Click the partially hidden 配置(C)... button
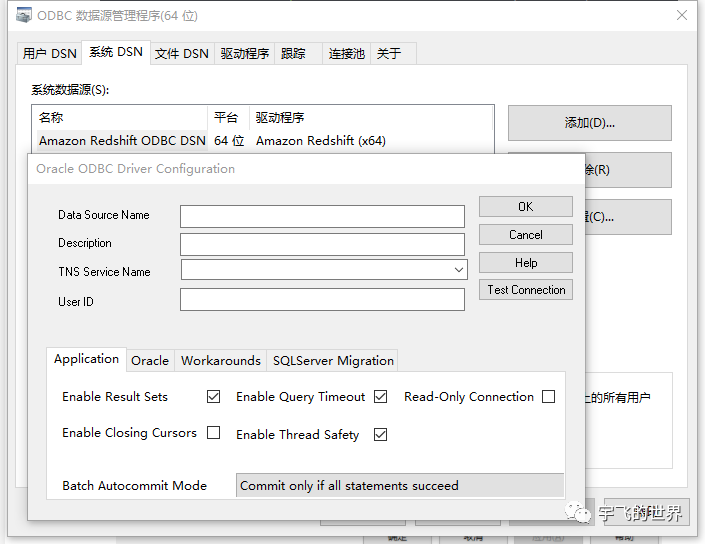 [628, 217]
